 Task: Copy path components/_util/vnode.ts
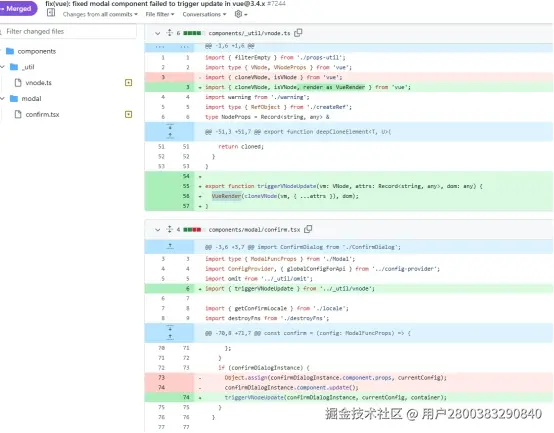298,33
